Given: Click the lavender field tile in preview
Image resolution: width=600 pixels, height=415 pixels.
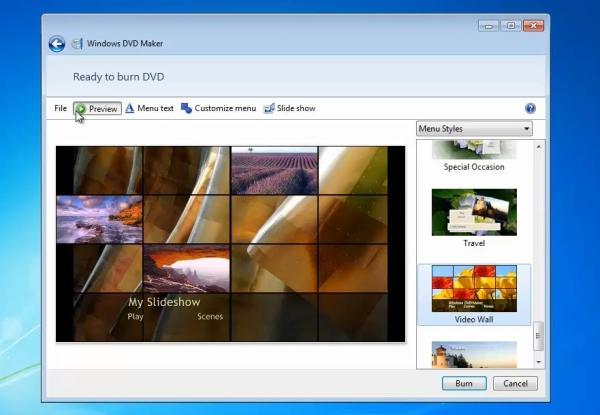Looking at the screenshot, I should point(274,171).
